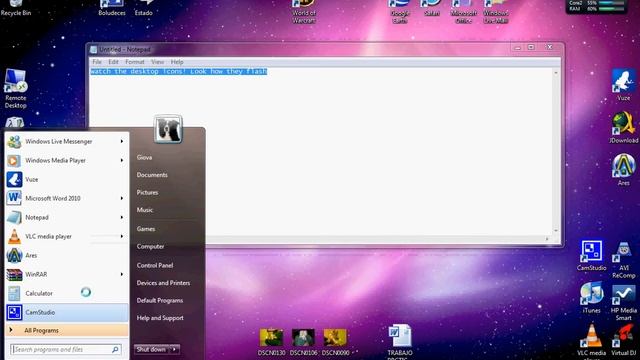Select the JDownloader desktop shortcut
Viewport: 640px width, 360px height.
(623, 127)
